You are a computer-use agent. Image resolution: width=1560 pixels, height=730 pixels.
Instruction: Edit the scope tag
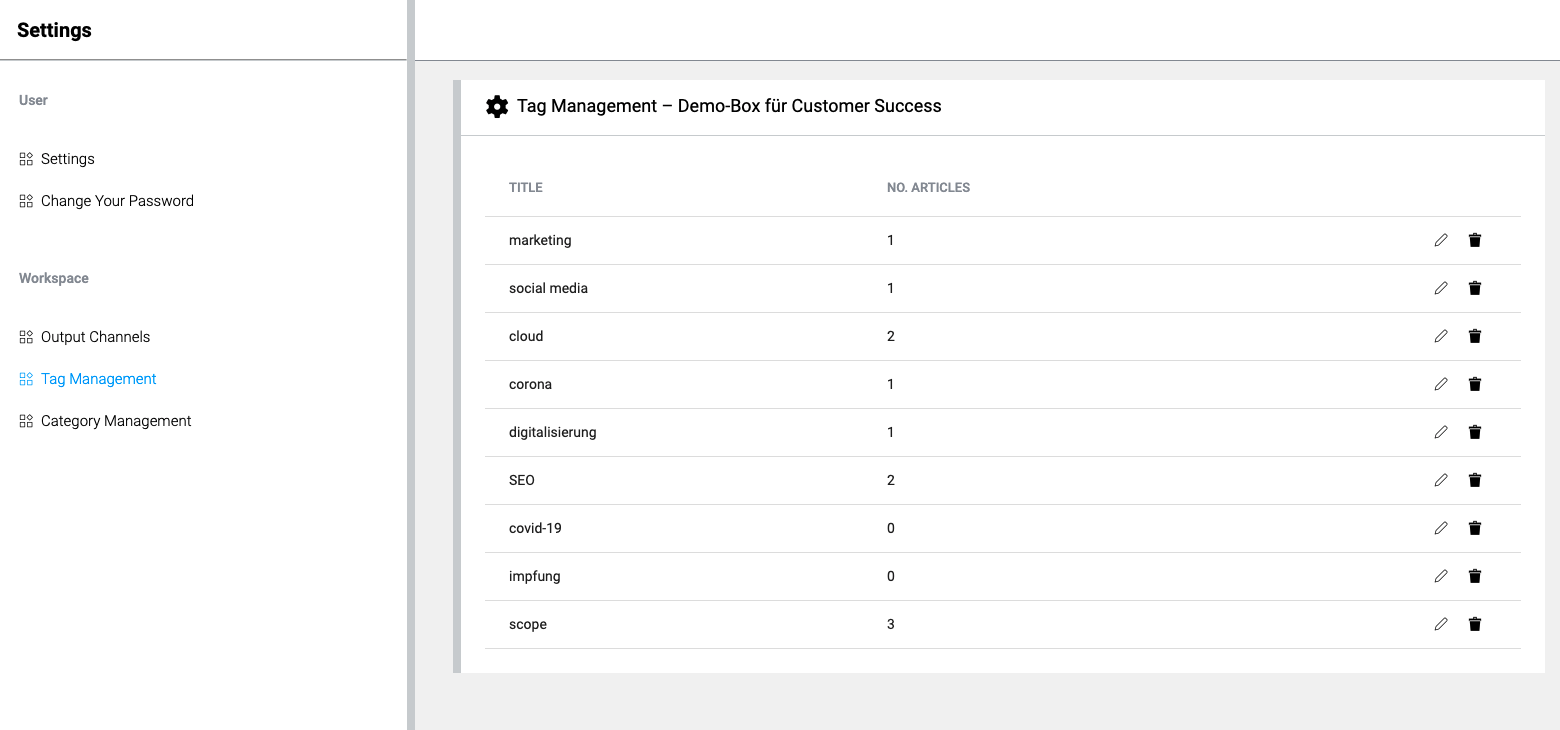(x=1441, y=624)
